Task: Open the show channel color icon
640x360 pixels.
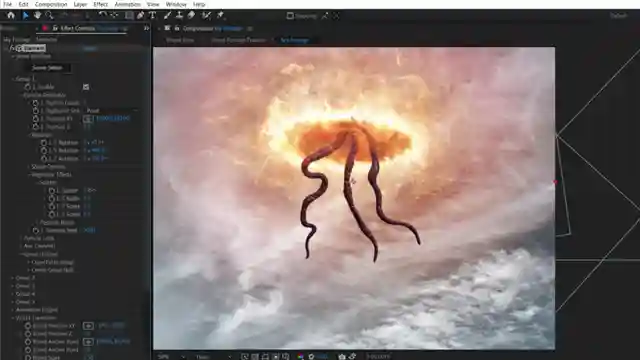Action: [x=300, y=356]
